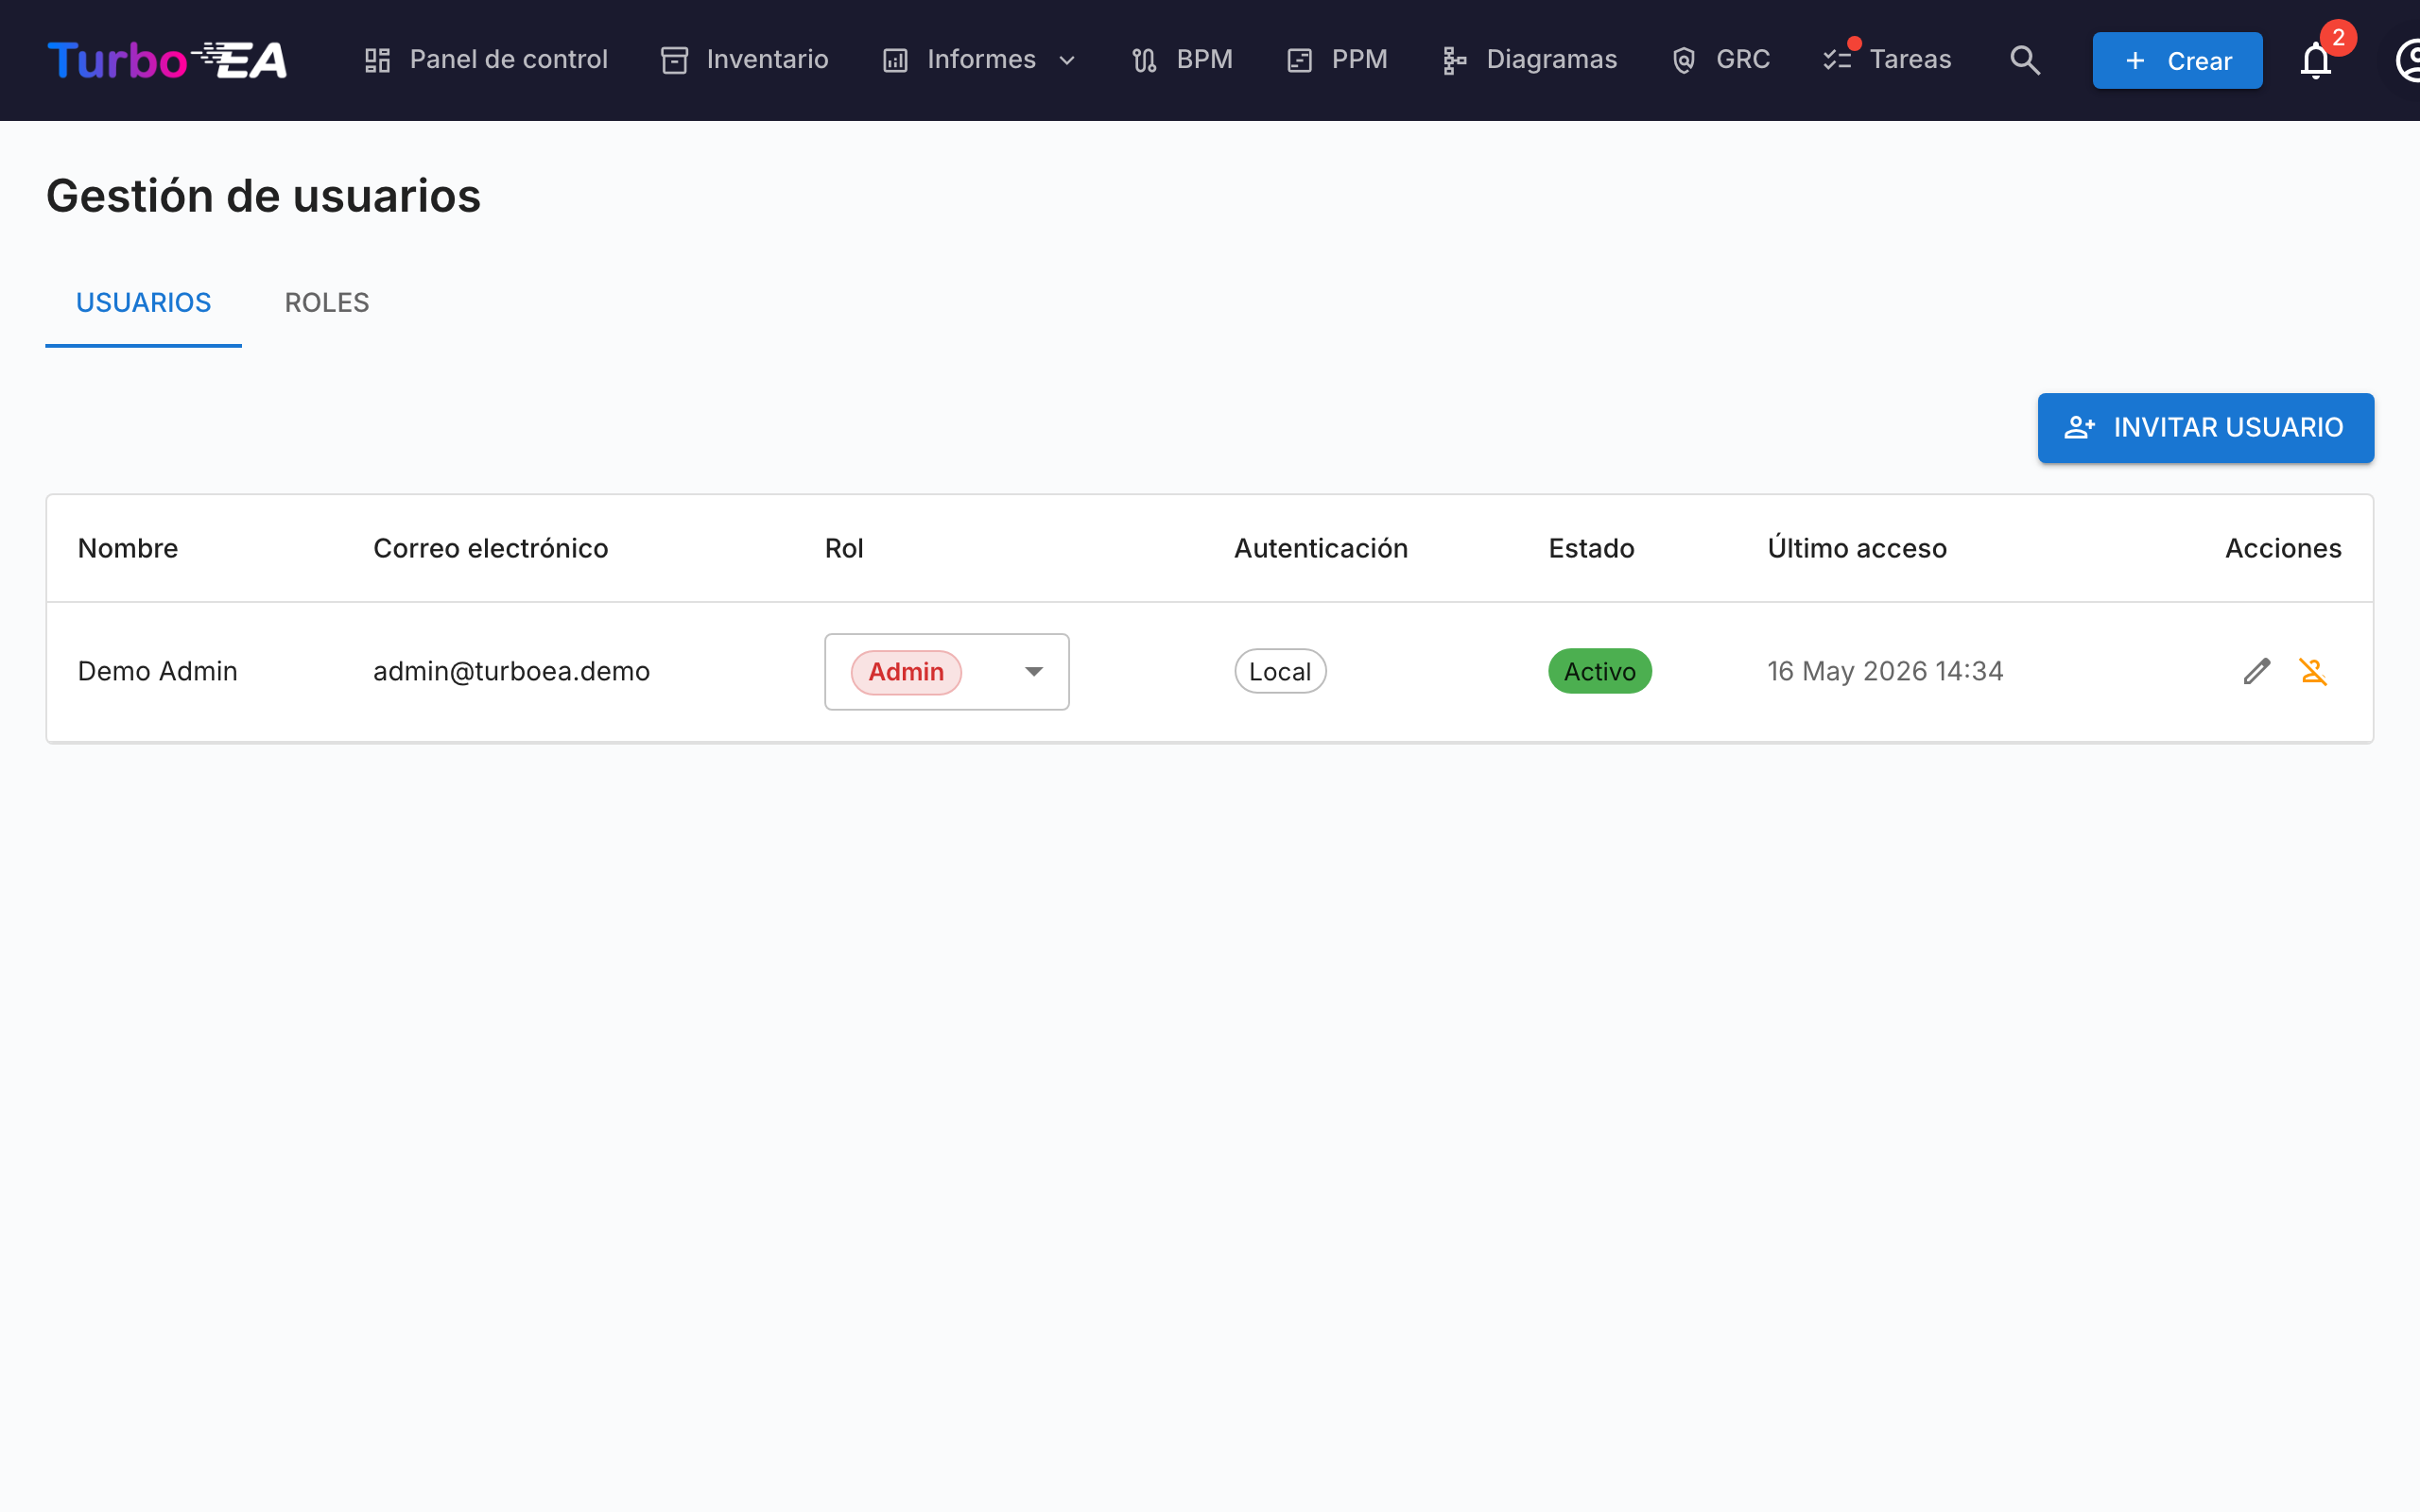Click the Activo status chip
Screen dimensions: 2420x1512
[x=1600, y=671]
